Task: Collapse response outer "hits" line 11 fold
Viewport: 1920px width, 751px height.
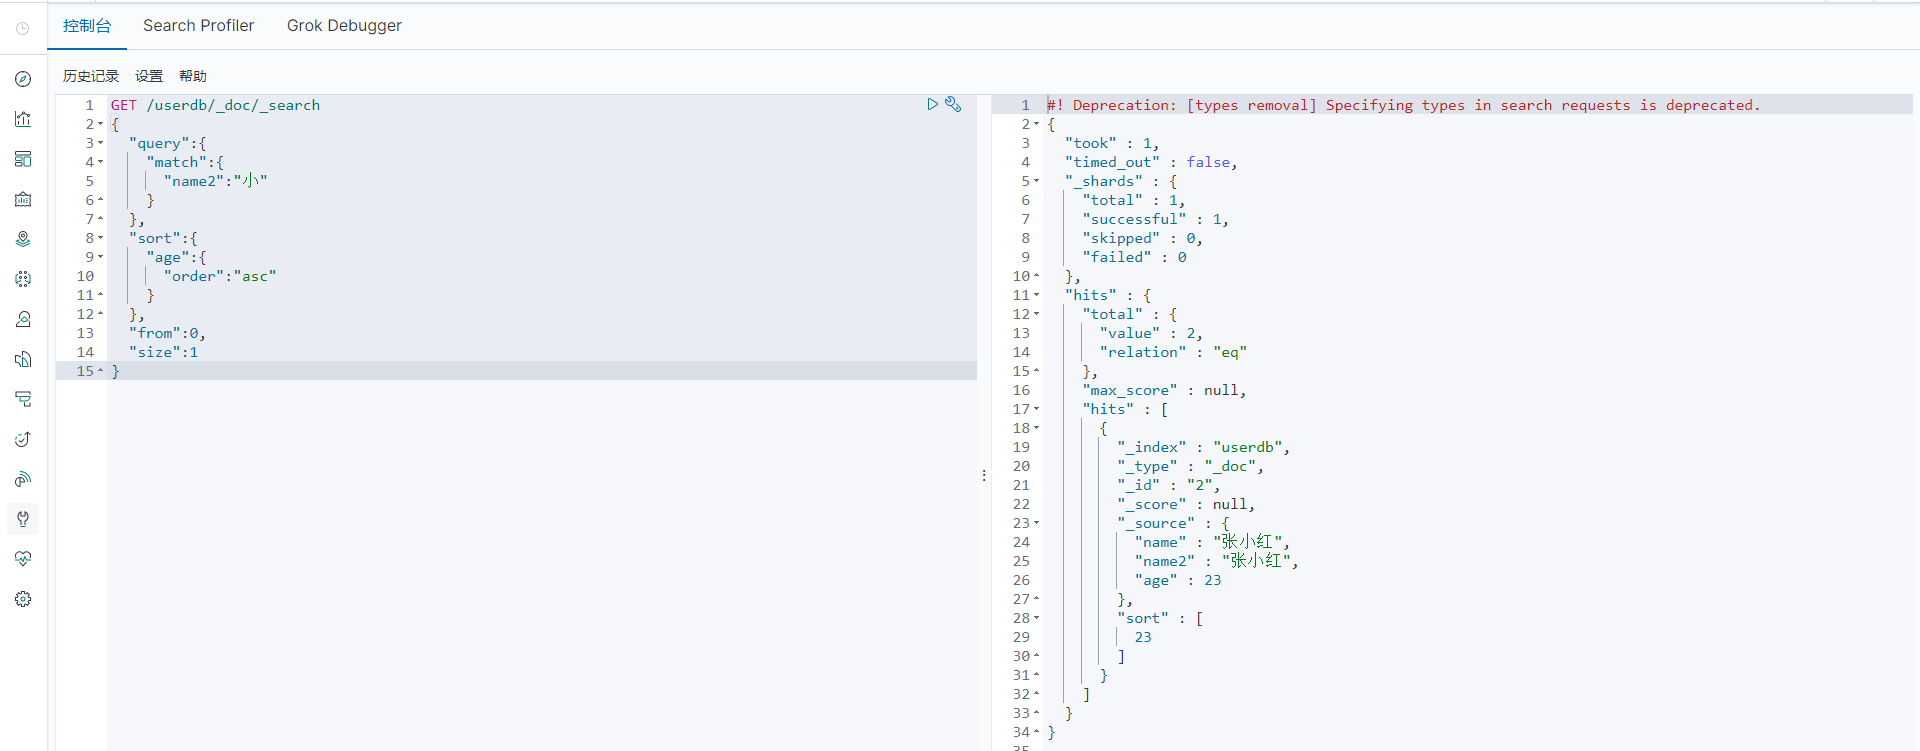Action: click(x=1037, y=295)
